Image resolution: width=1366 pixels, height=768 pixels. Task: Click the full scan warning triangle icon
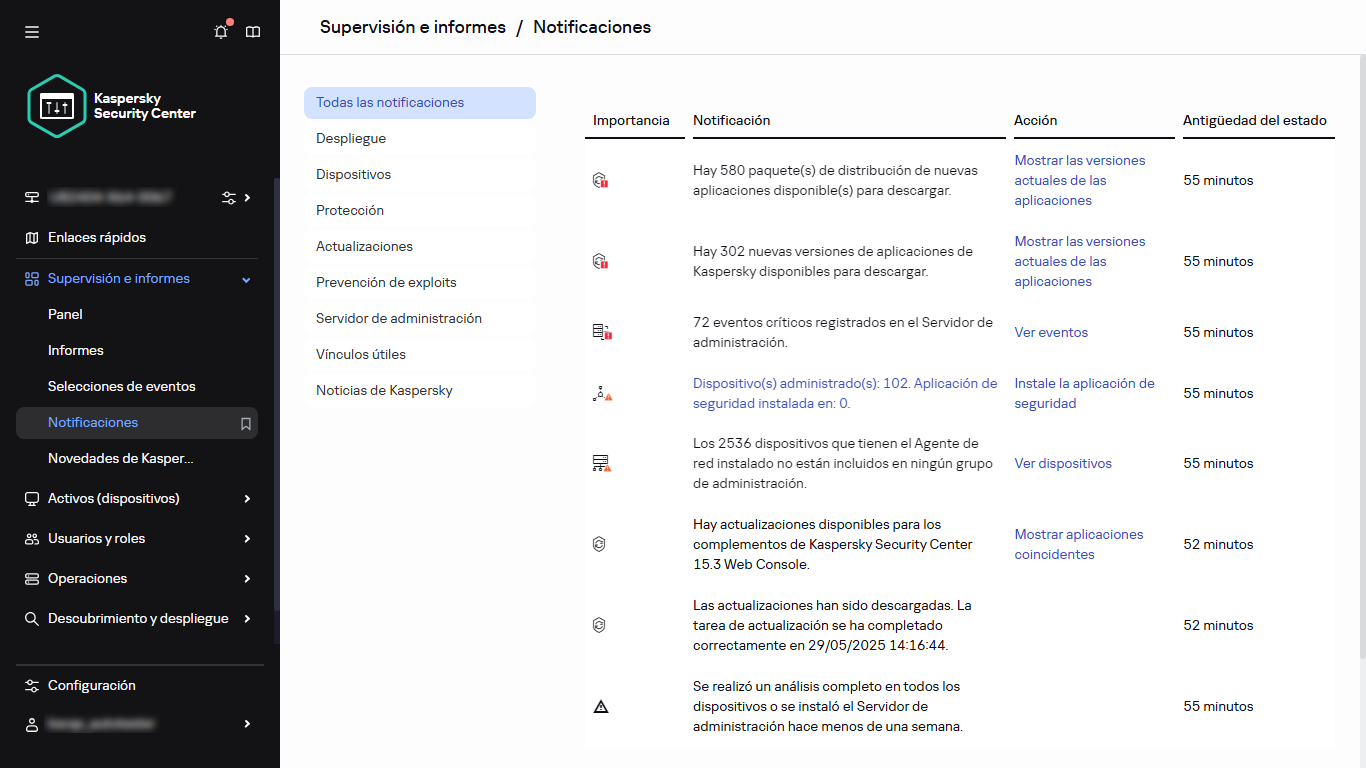(x=600, y=707)
